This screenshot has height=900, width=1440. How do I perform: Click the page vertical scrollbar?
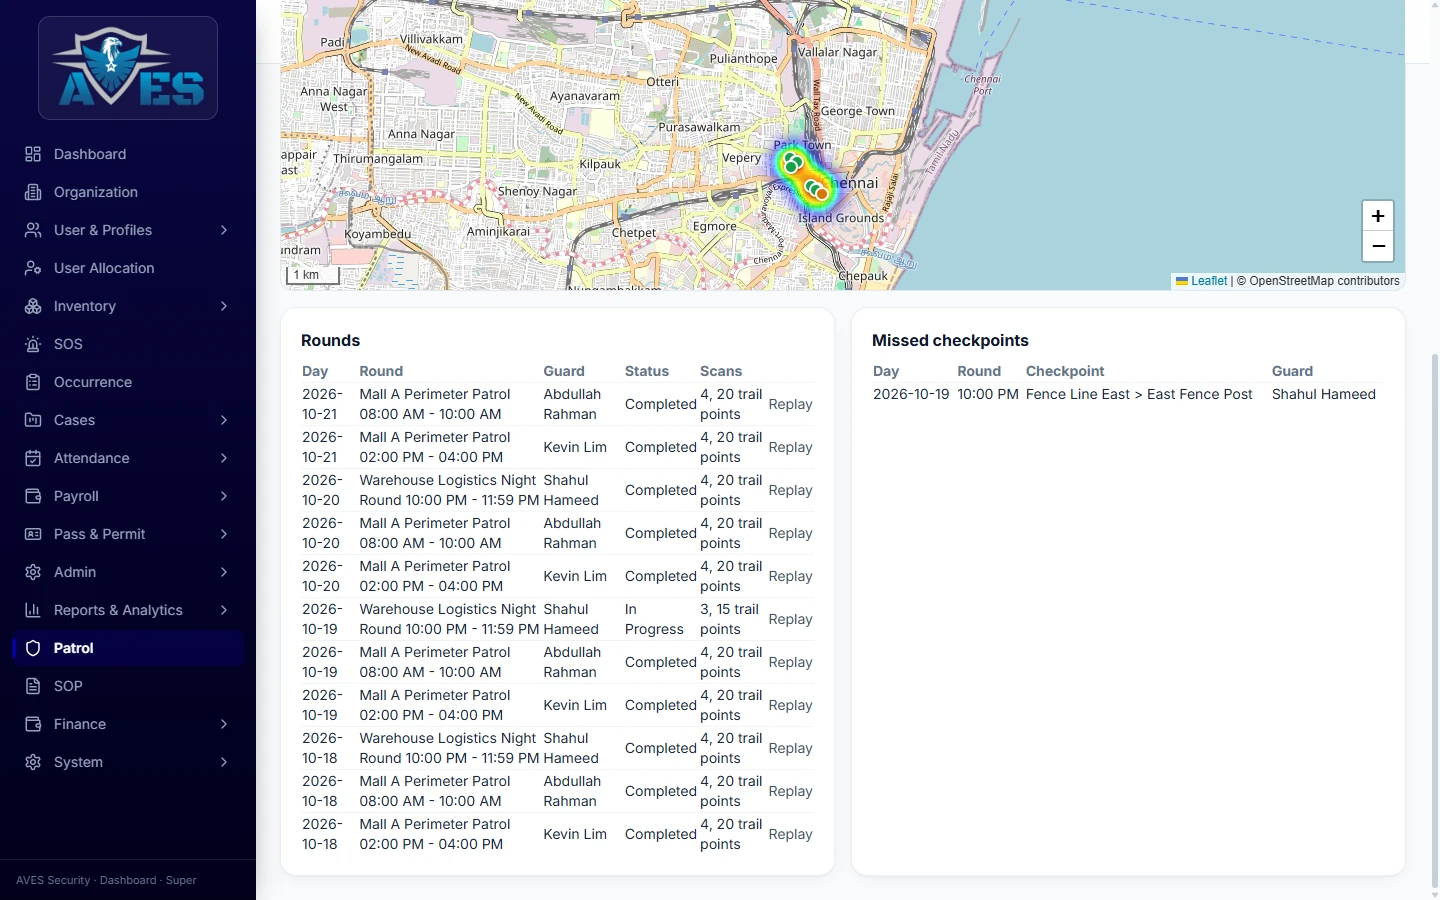[1435, 620]
